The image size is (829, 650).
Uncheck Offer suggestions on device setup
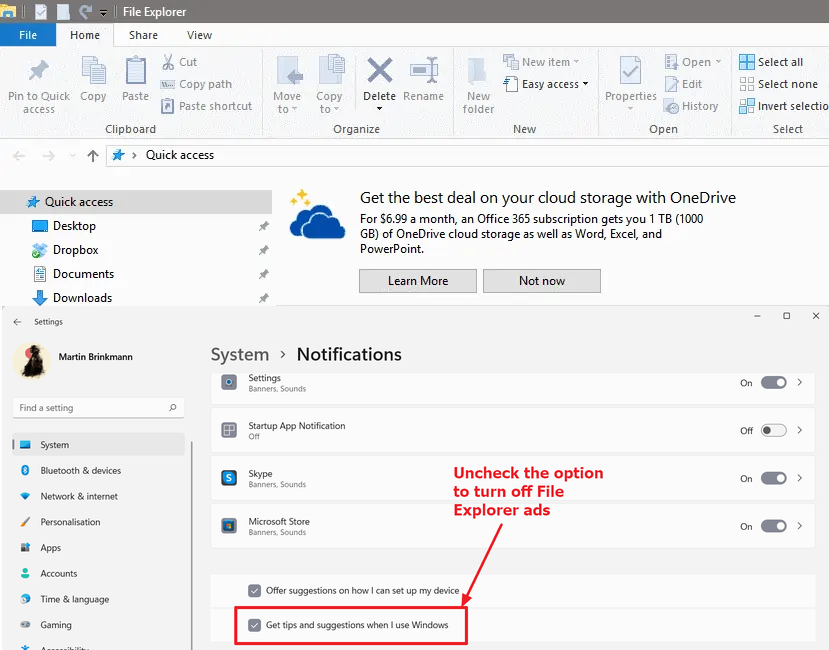255,591
